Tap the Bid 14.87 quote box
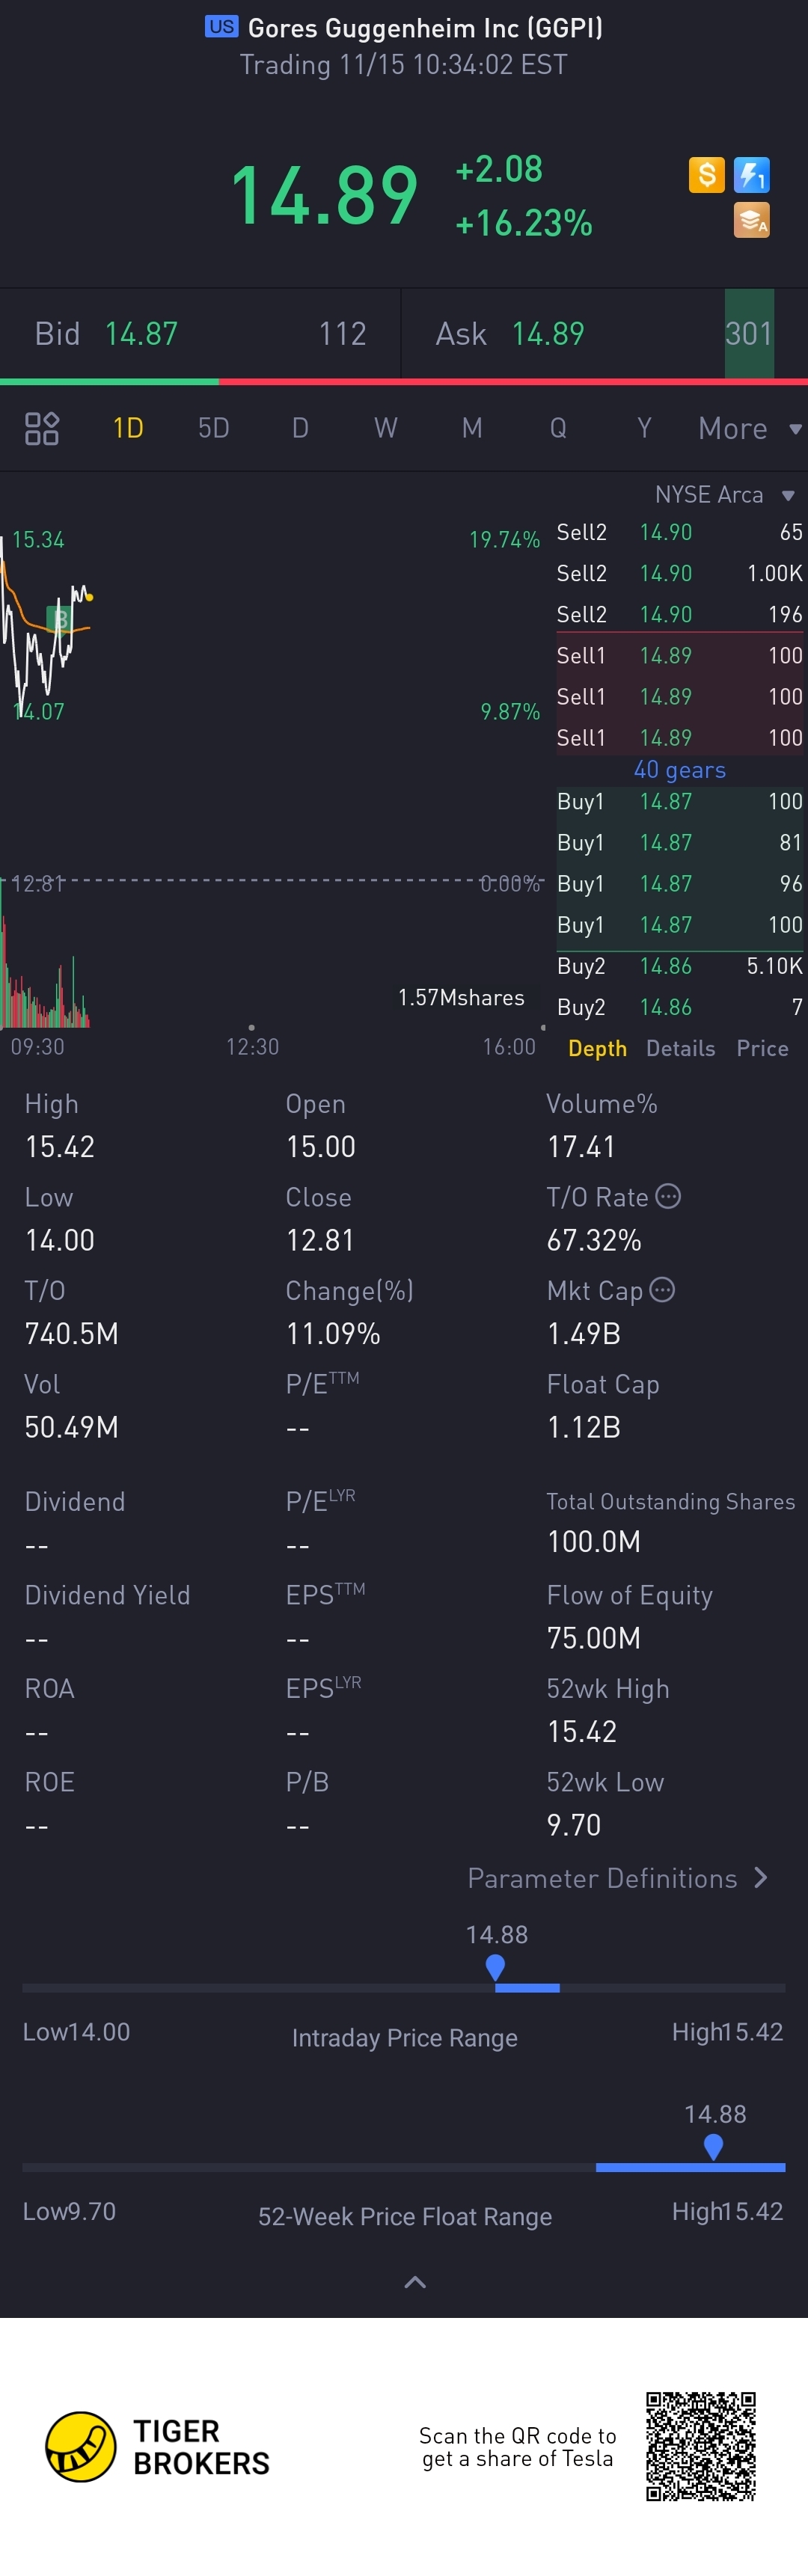This screenshot has height=2576, width=808. click(200, 334)
